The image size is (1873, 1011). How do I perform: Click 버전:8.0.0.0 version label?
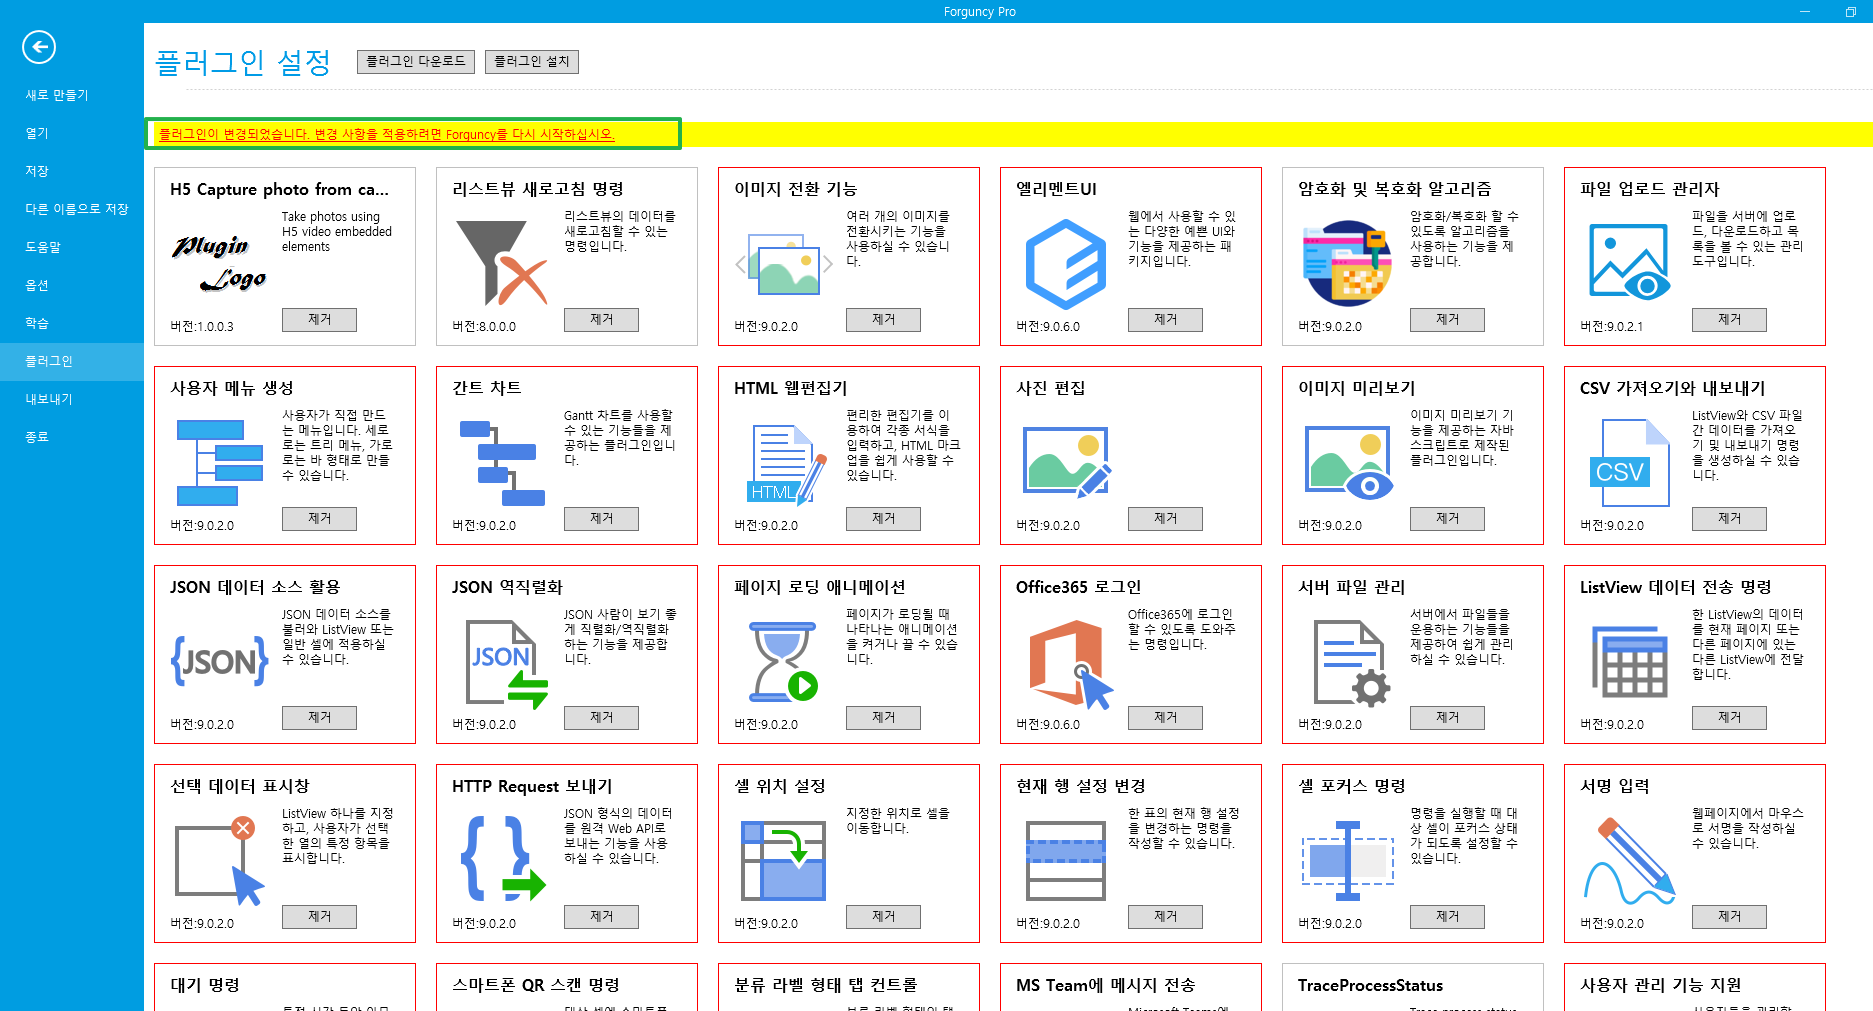coord(484,327)
